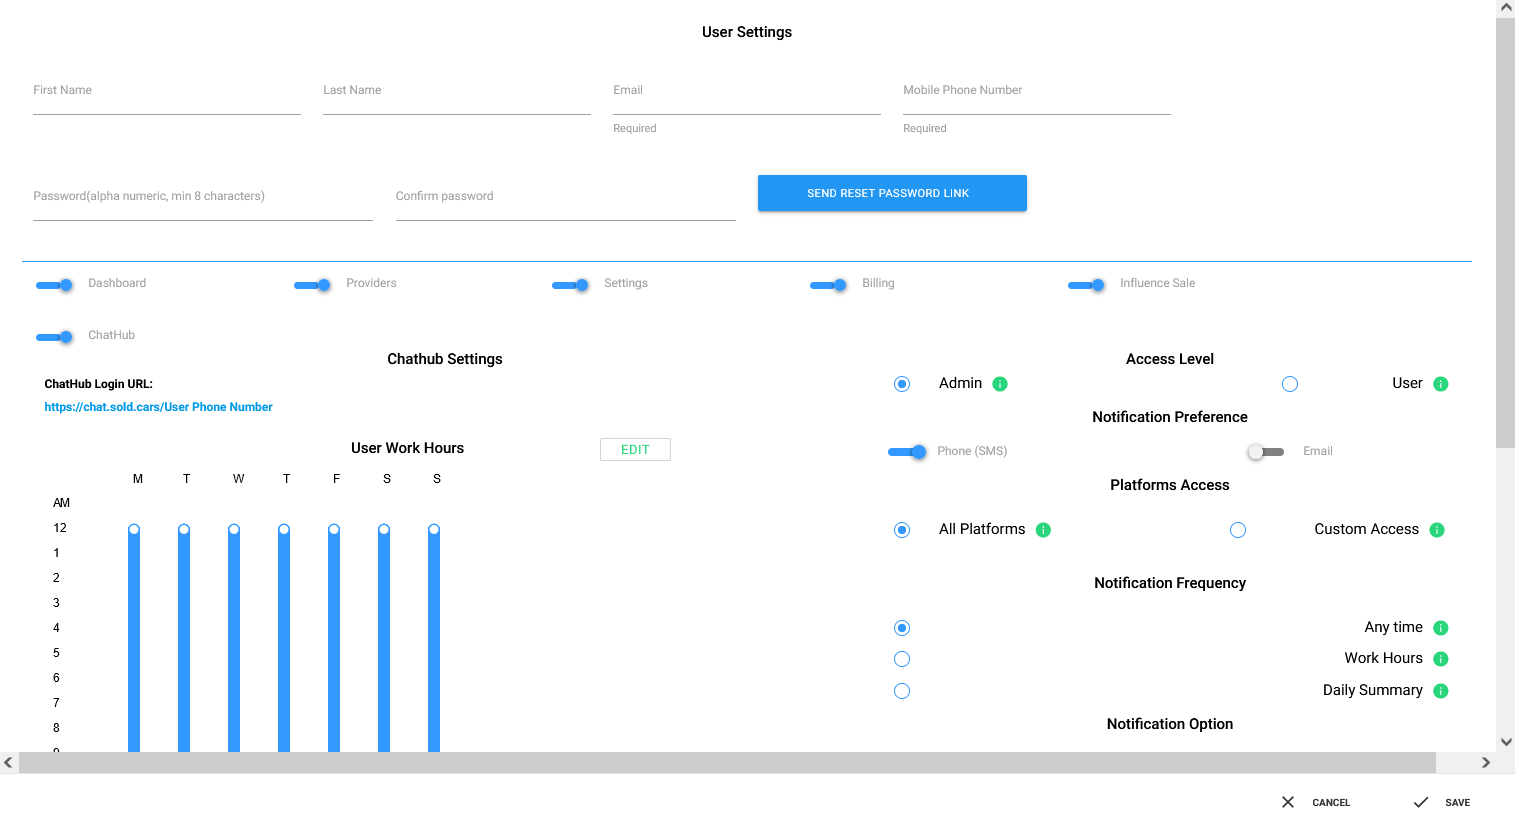The width and height of the screenshot is (1515, 825).
Task: Click the Monday work hours slider handle
Action: (134, 530)
